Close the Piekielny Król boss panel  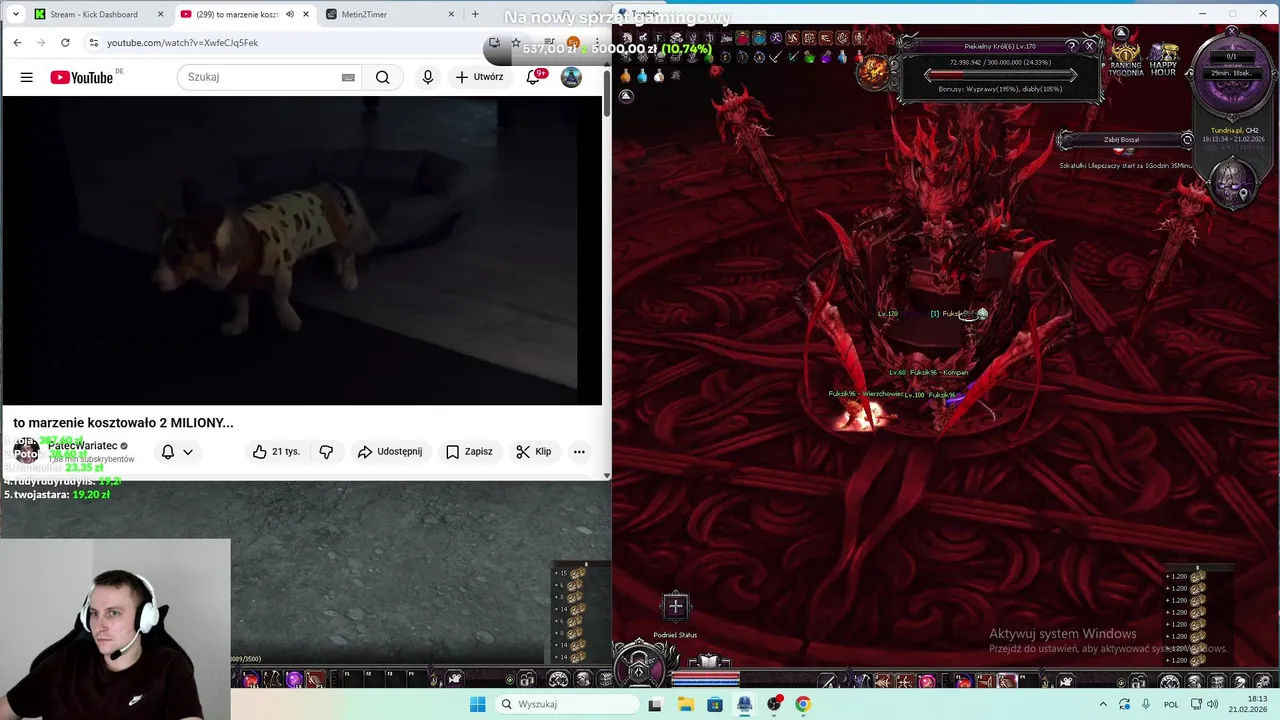1090,46
